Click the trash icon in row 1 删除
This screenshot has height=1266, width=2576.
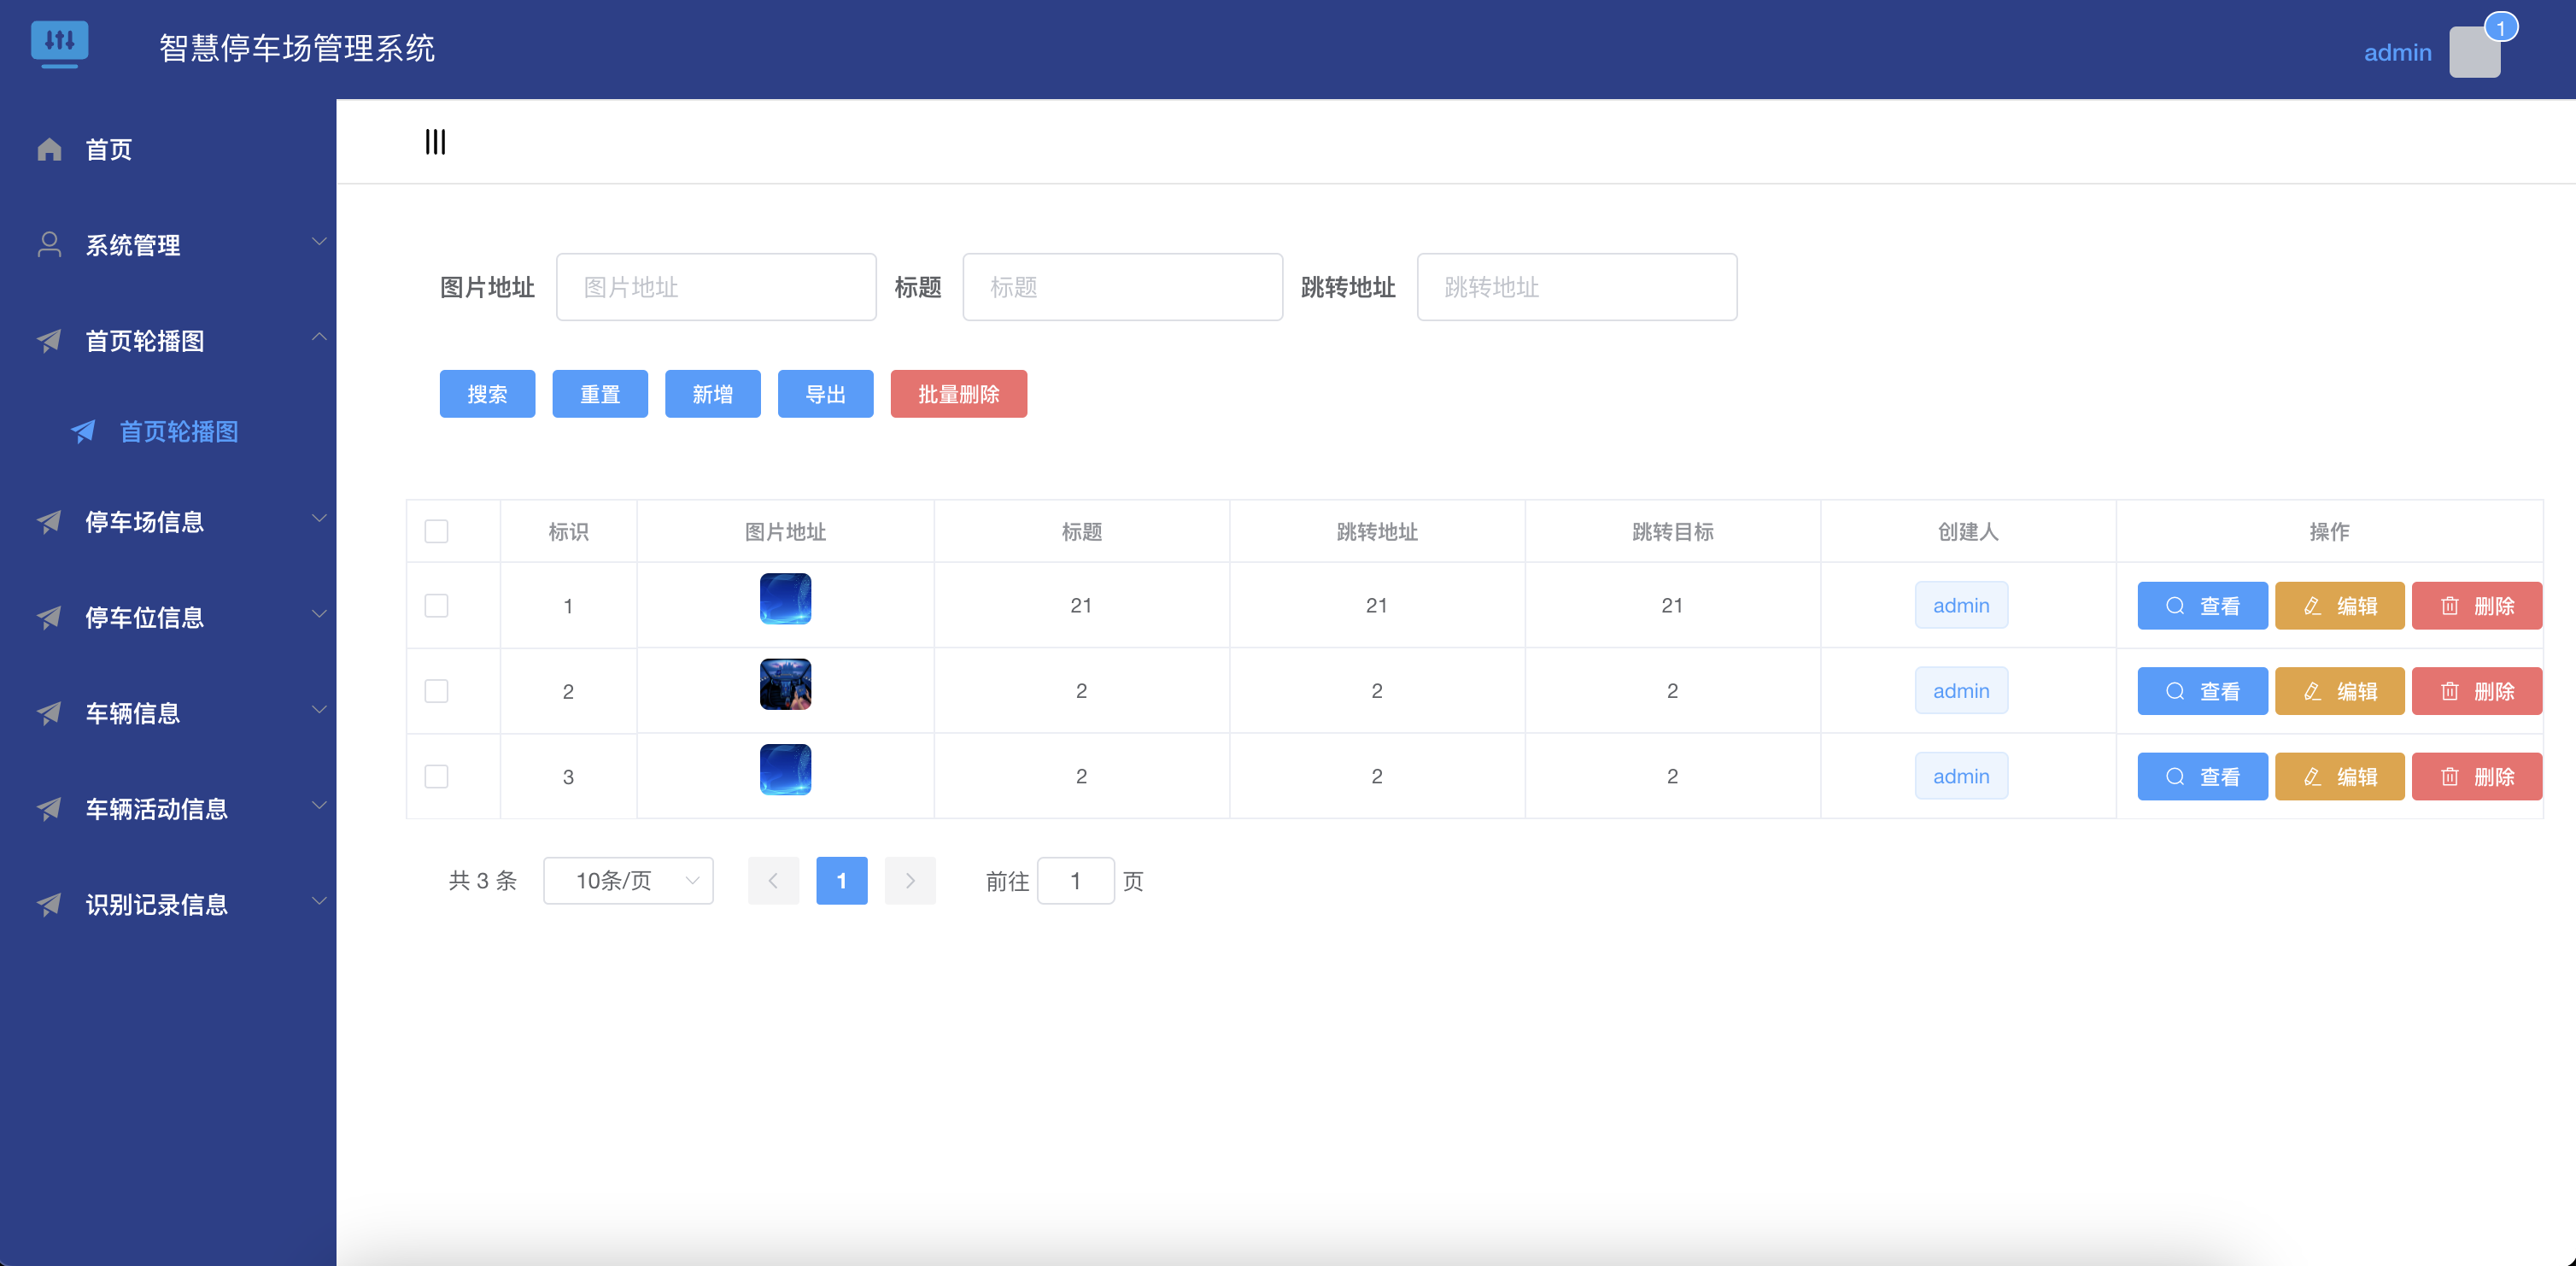[x=2449, y=606]
